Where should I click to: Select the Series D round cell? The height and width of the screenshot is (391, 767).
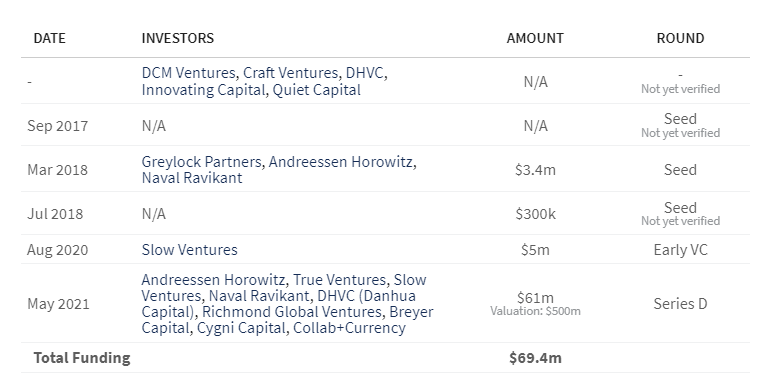click(680, 304)
